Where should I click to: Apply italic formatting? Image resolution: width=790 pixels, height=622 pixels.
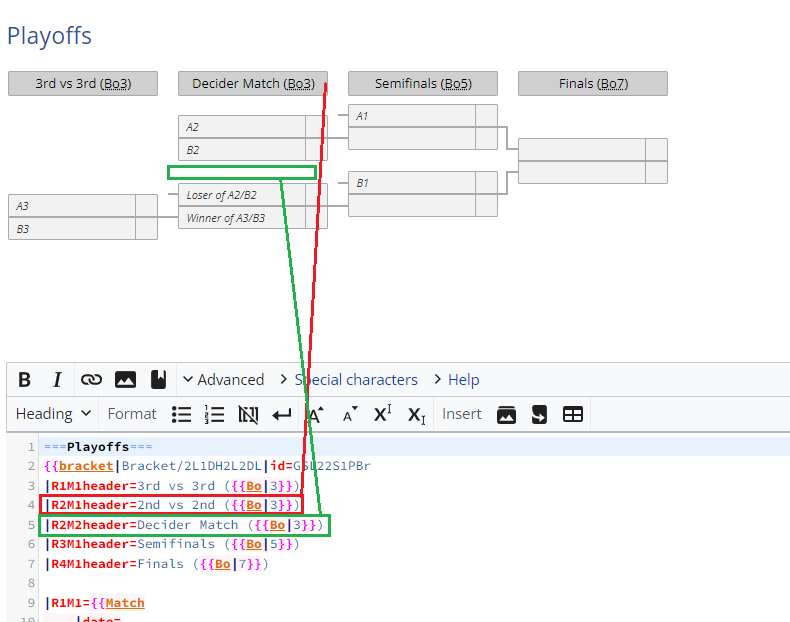(x=57, y=379)
